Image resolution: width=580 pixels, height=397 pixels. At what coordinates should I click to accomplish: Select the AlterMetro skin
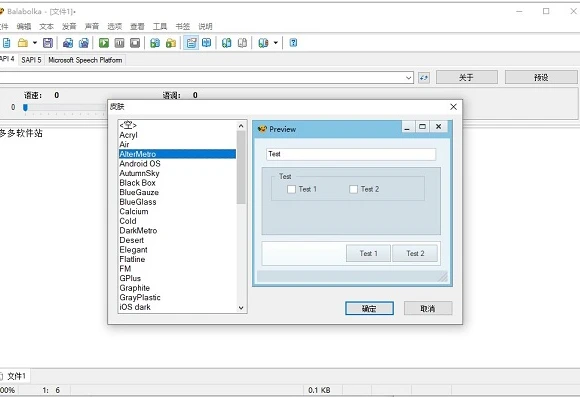click(x=177, y=154)
